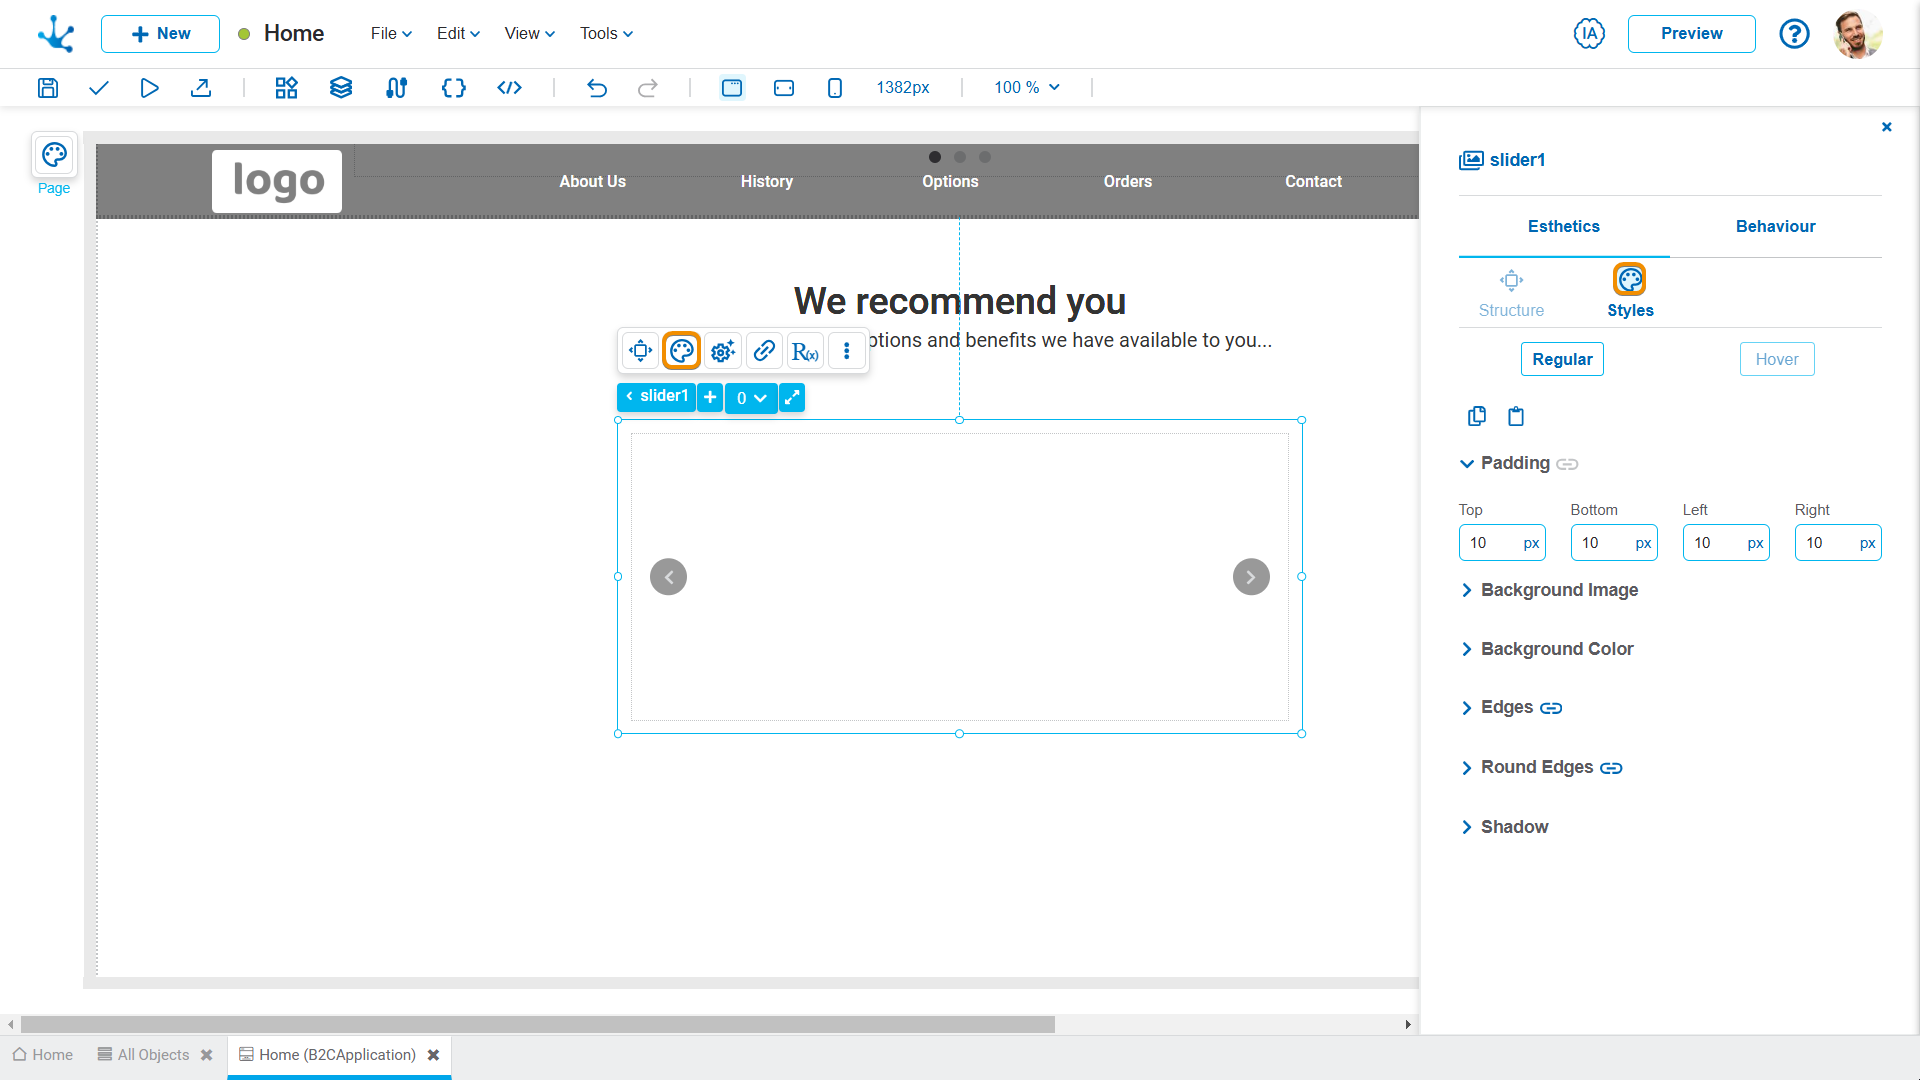Open the 100 % zoom dropdown

pos(1026,88)
